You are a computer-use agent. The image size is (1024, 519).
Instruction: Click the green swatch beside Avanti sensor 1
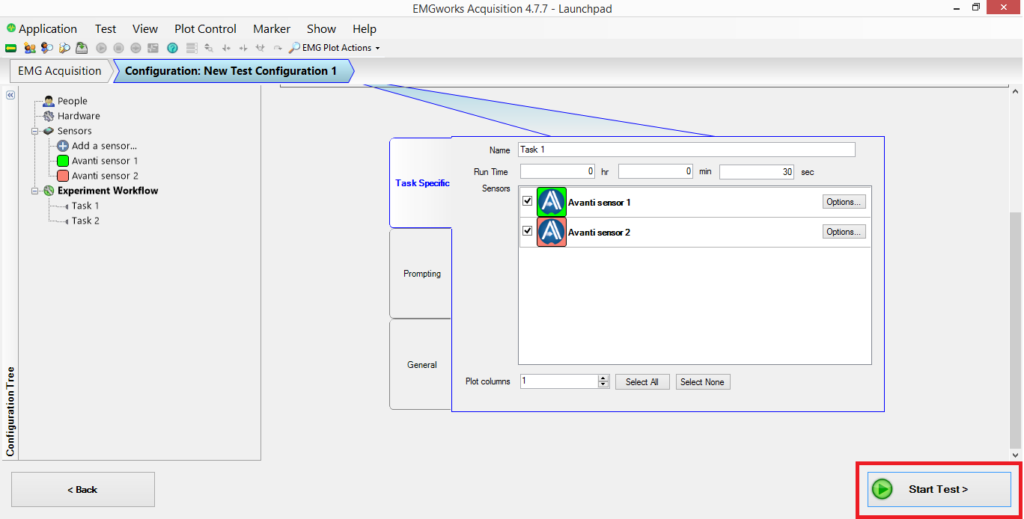pyautogui.click(x=63, y=161)
